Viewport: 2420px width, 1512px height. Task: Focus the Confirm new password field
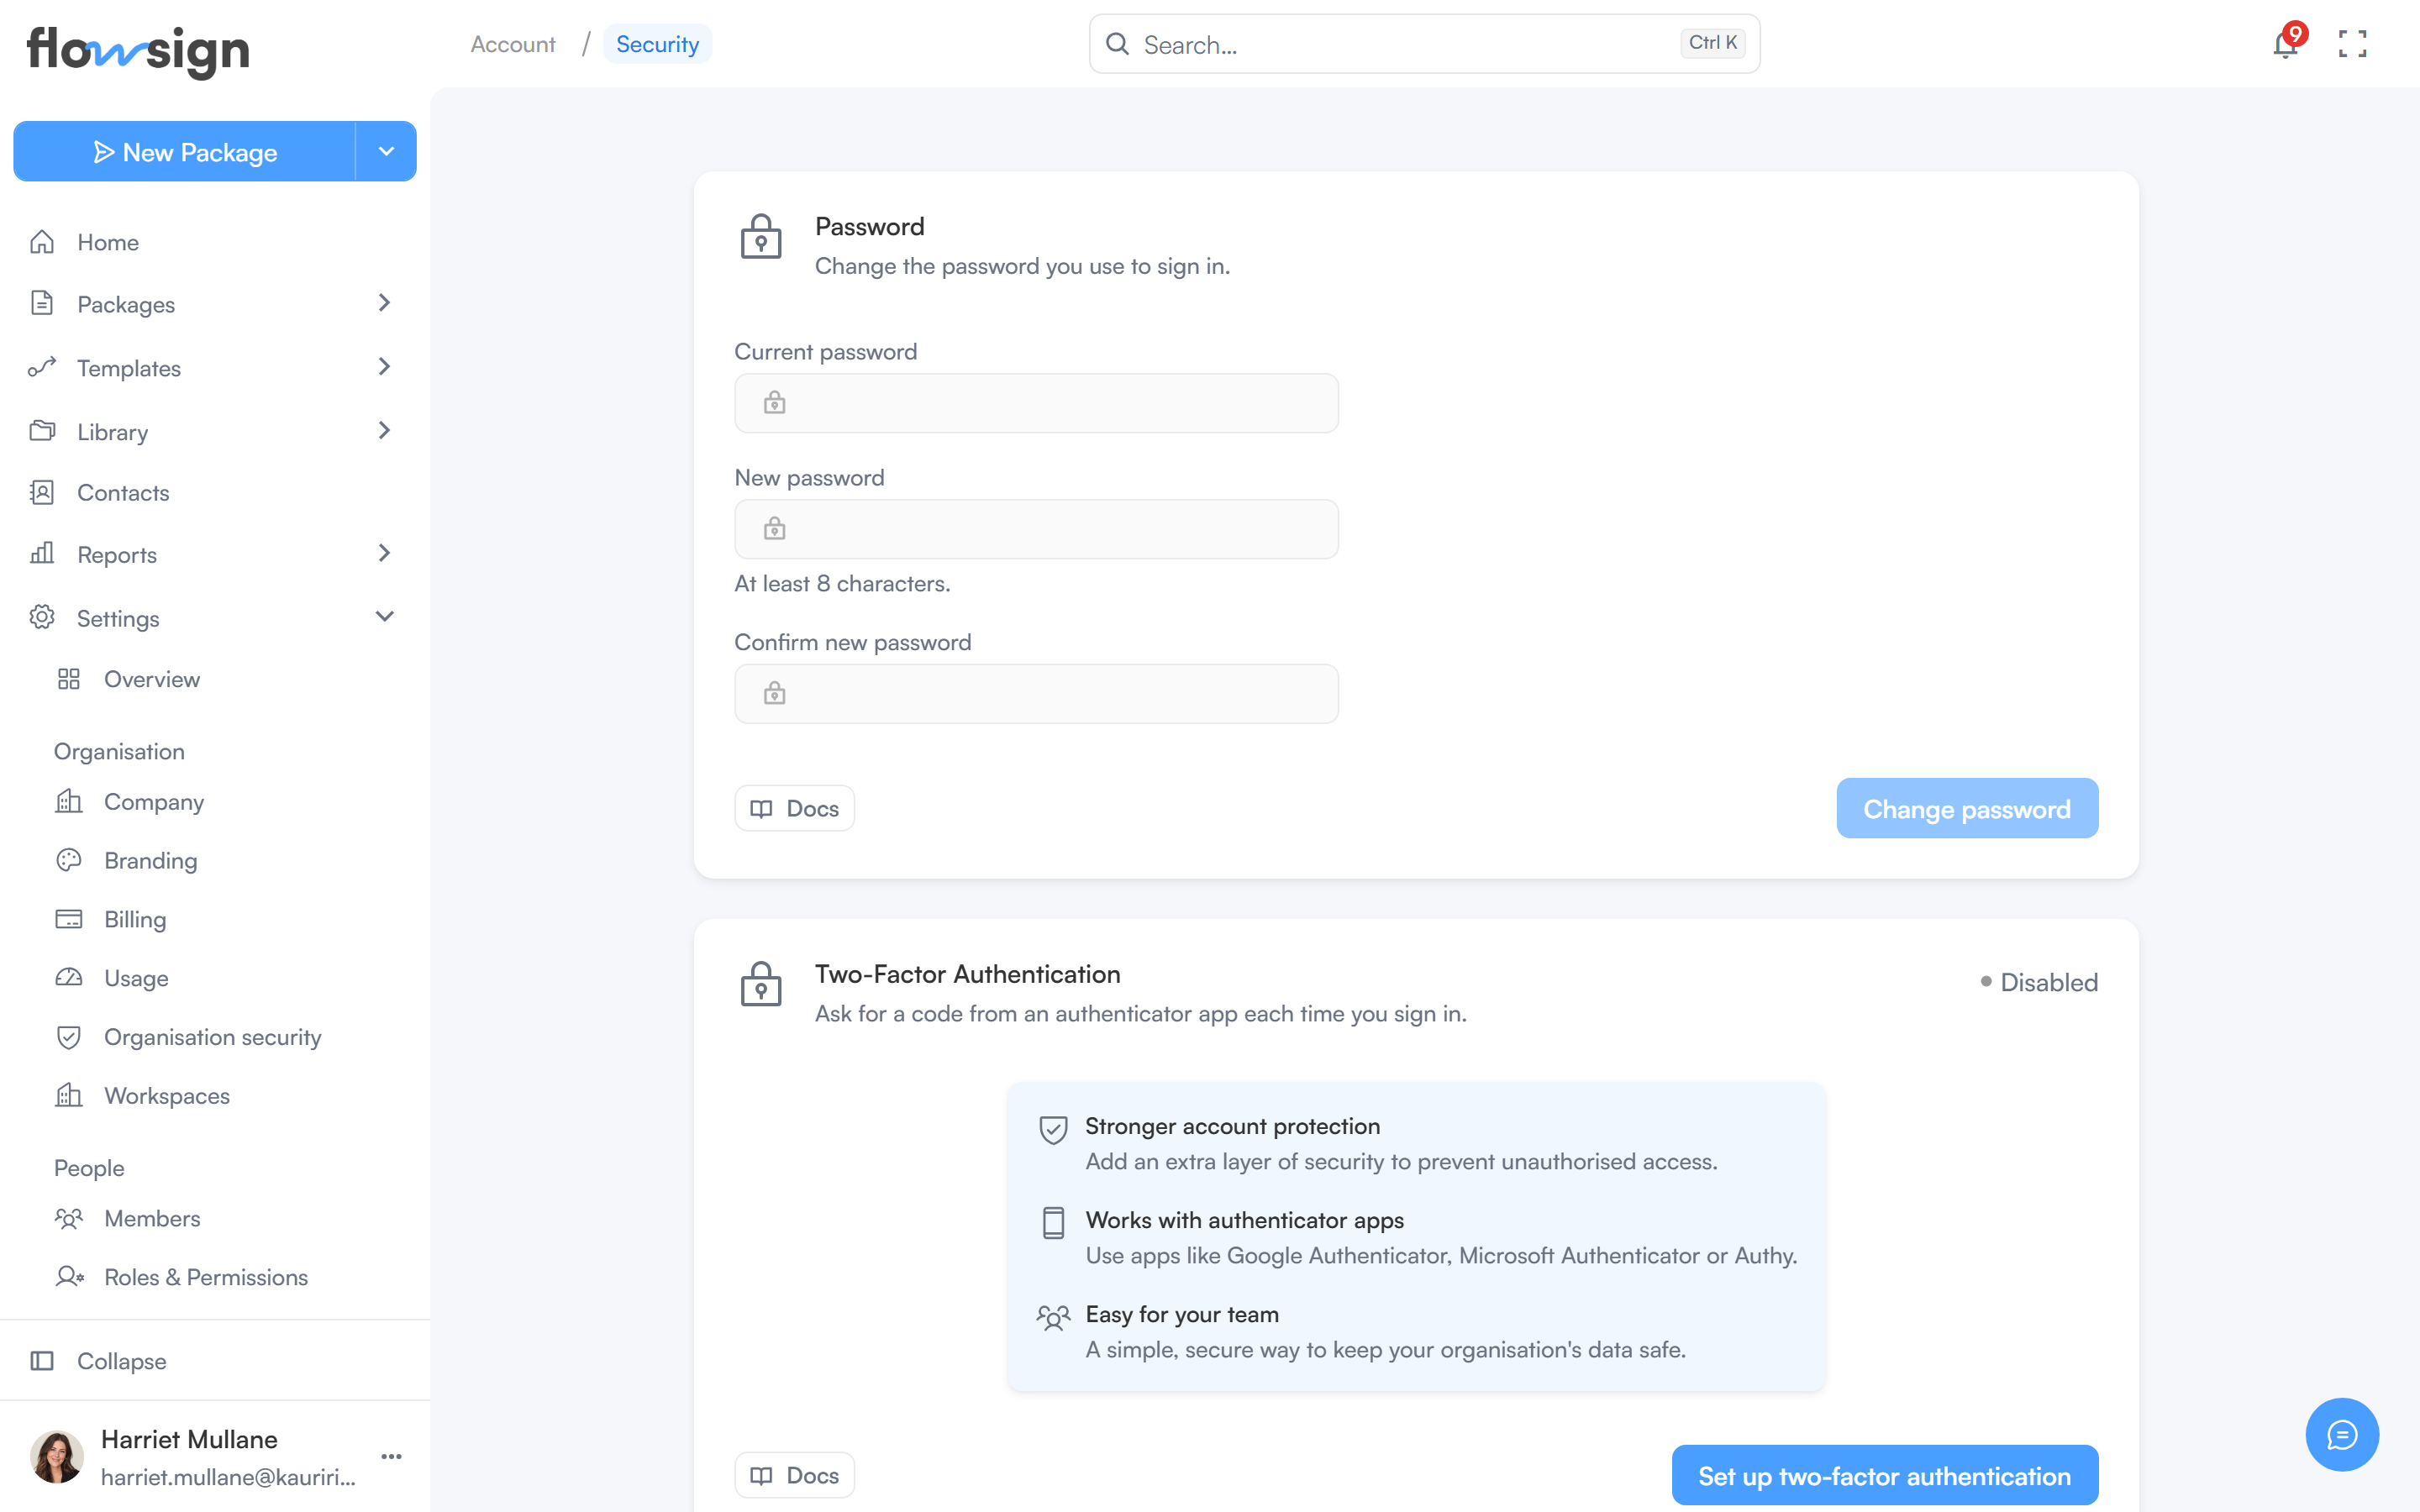coord(1036,694)
